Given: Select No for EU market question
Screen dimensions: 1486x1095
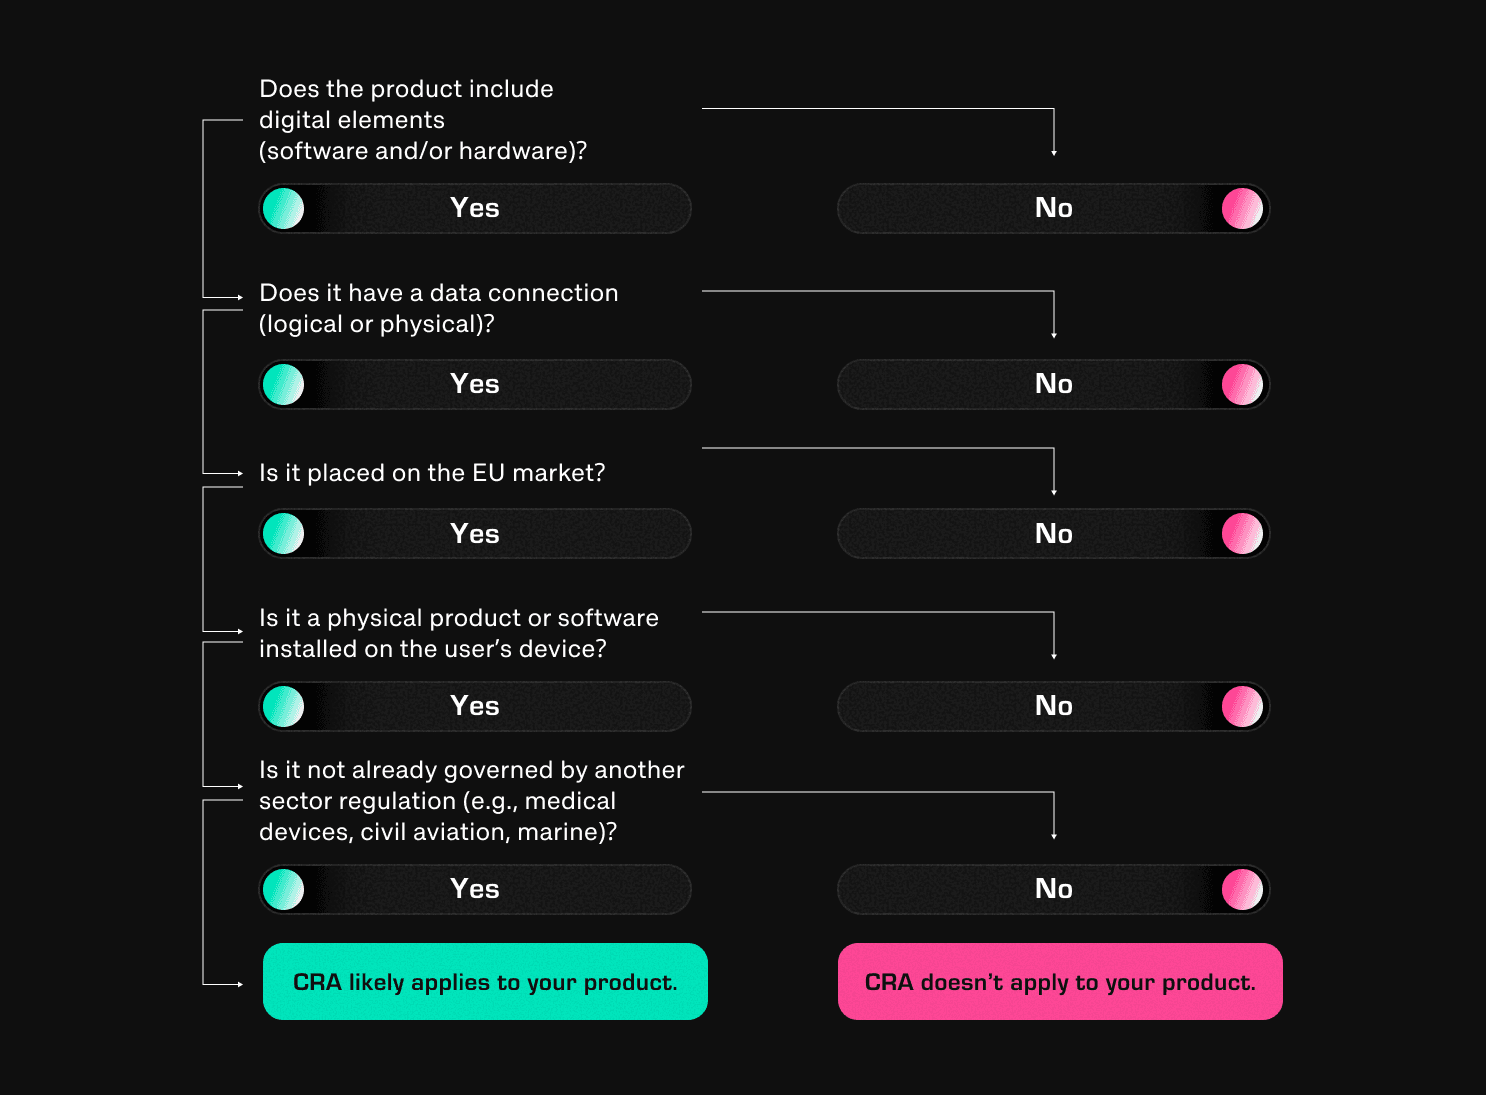Looking at the screenshot, I should click(1053, 534).
